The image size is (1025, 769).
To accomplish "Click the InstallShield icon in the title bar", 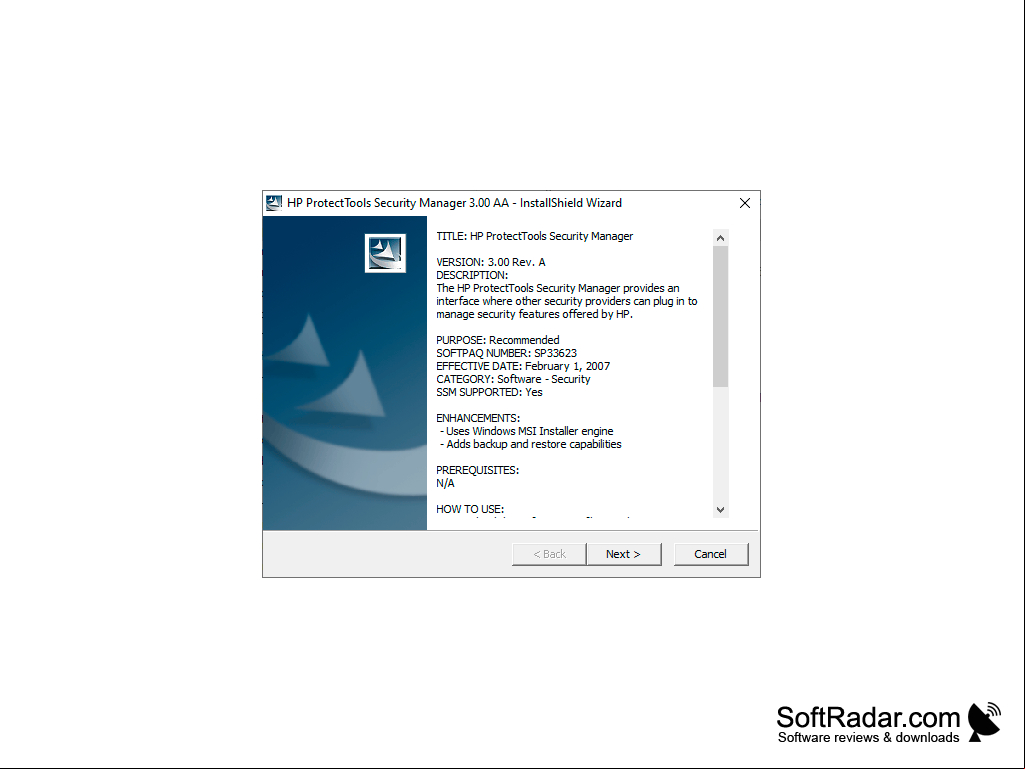I will (x=274, y=203).
